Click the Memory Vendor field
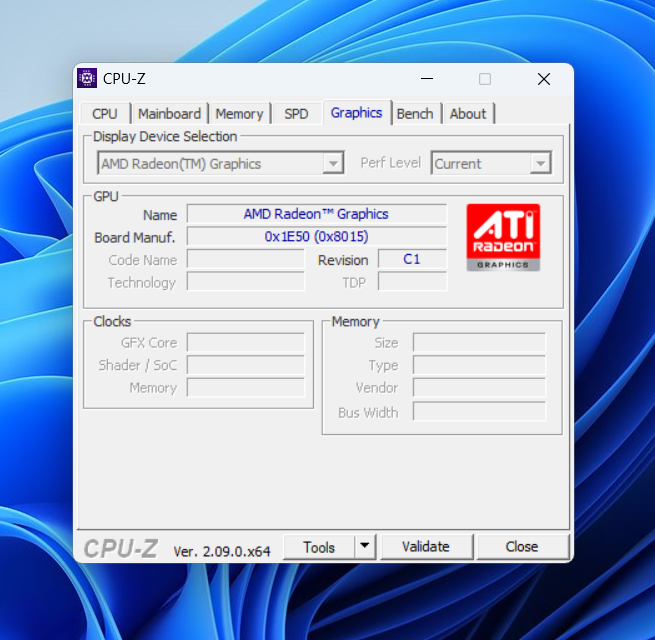This screenshot has height=640, width=655. point(479,388)
